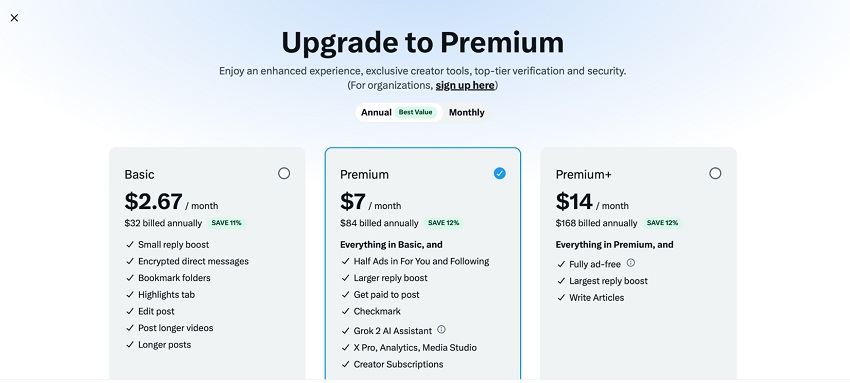
Task: Switch to Monthly billing
Action: click(x=467, y=113)
